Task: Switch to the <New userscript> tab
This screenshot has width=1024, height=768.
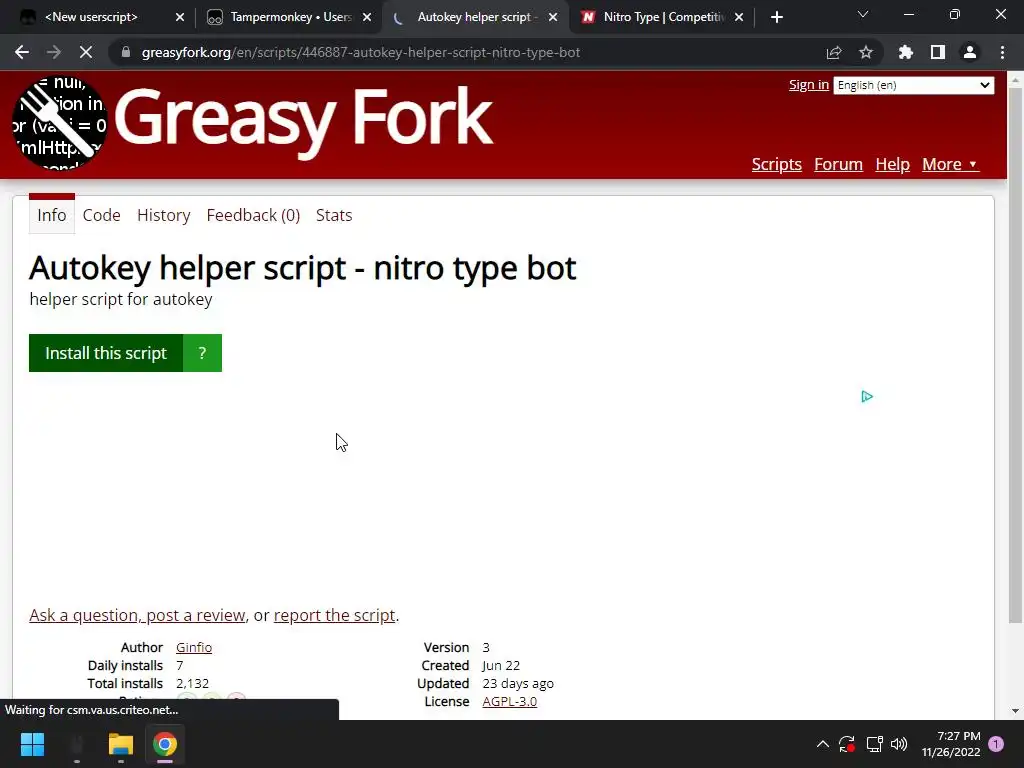Action: [x=91, y=18]
